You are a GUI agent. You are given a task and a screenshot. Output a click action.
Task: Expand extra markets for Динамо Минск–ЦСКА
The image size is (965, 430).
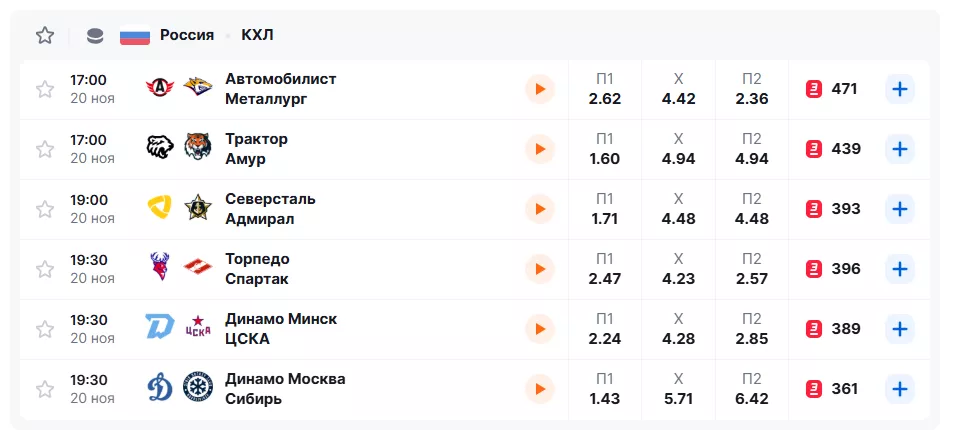pos(900,329)
